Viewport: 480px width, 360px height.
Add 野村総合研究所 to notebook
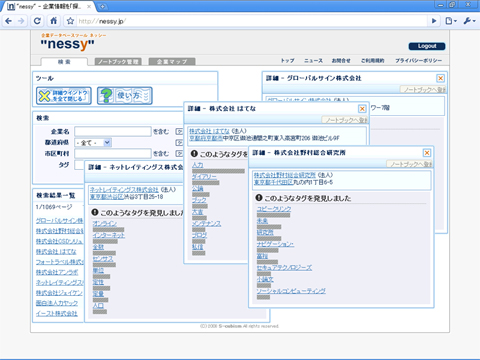click(x=409, y=164)
